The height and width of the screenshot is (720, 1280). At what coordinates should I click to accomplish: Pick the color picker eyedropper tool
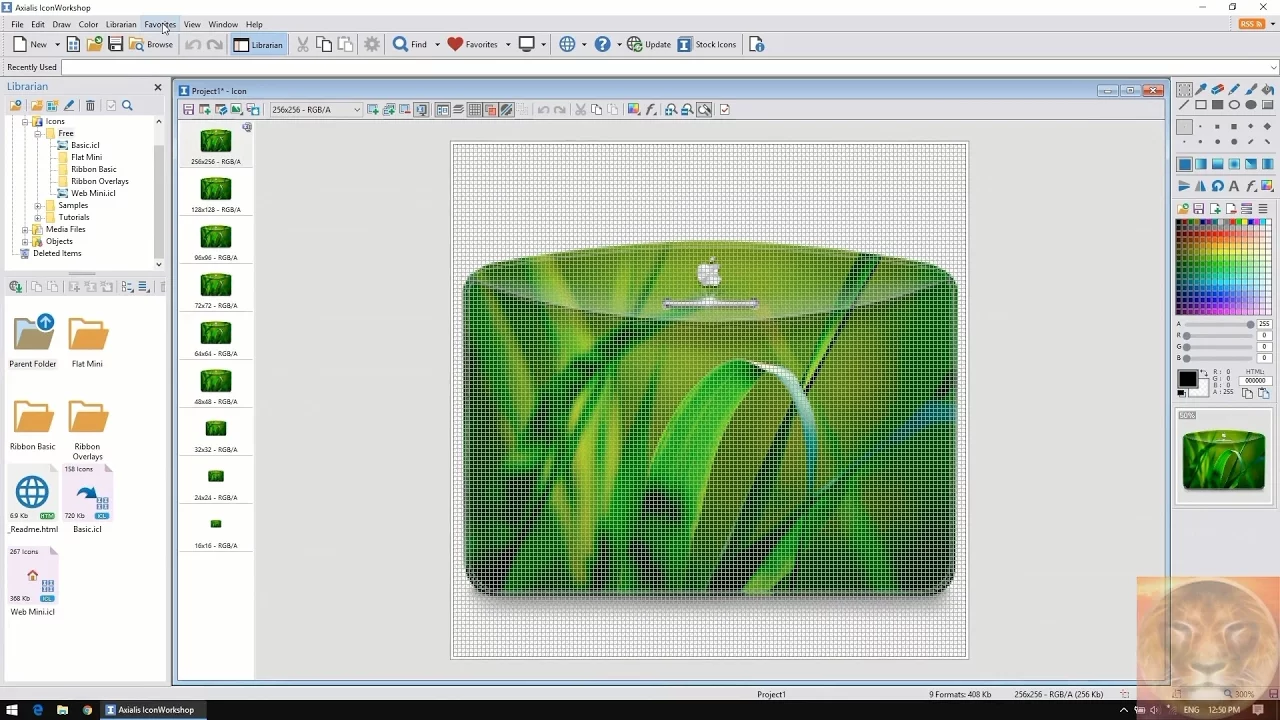click(1201, 89)
